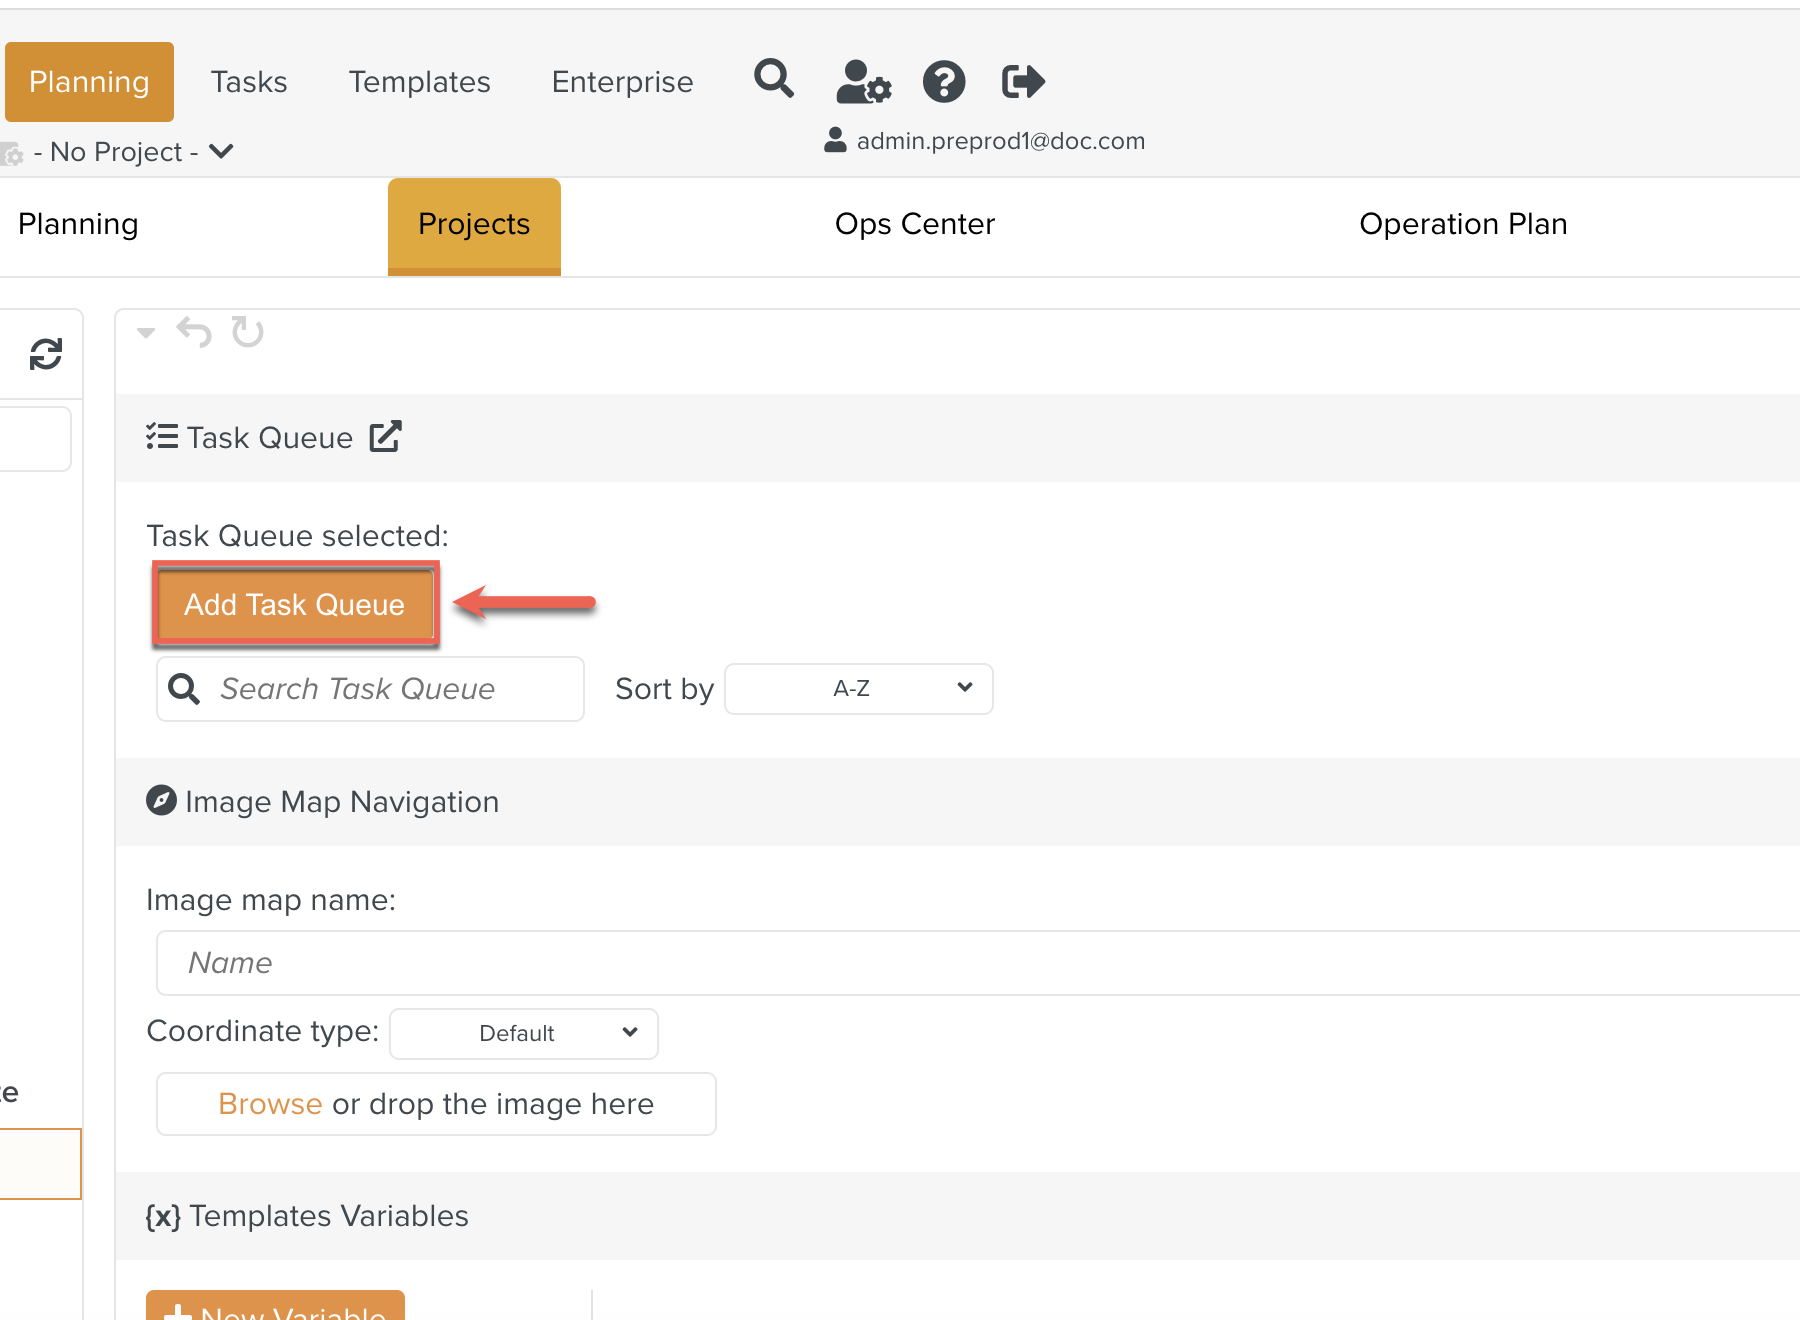The width and height of the screenshot is (1800, 1320).
Task: Open the Coordinate type Default dropdown
Action: pyautogui.click(x=523, y=1034)
